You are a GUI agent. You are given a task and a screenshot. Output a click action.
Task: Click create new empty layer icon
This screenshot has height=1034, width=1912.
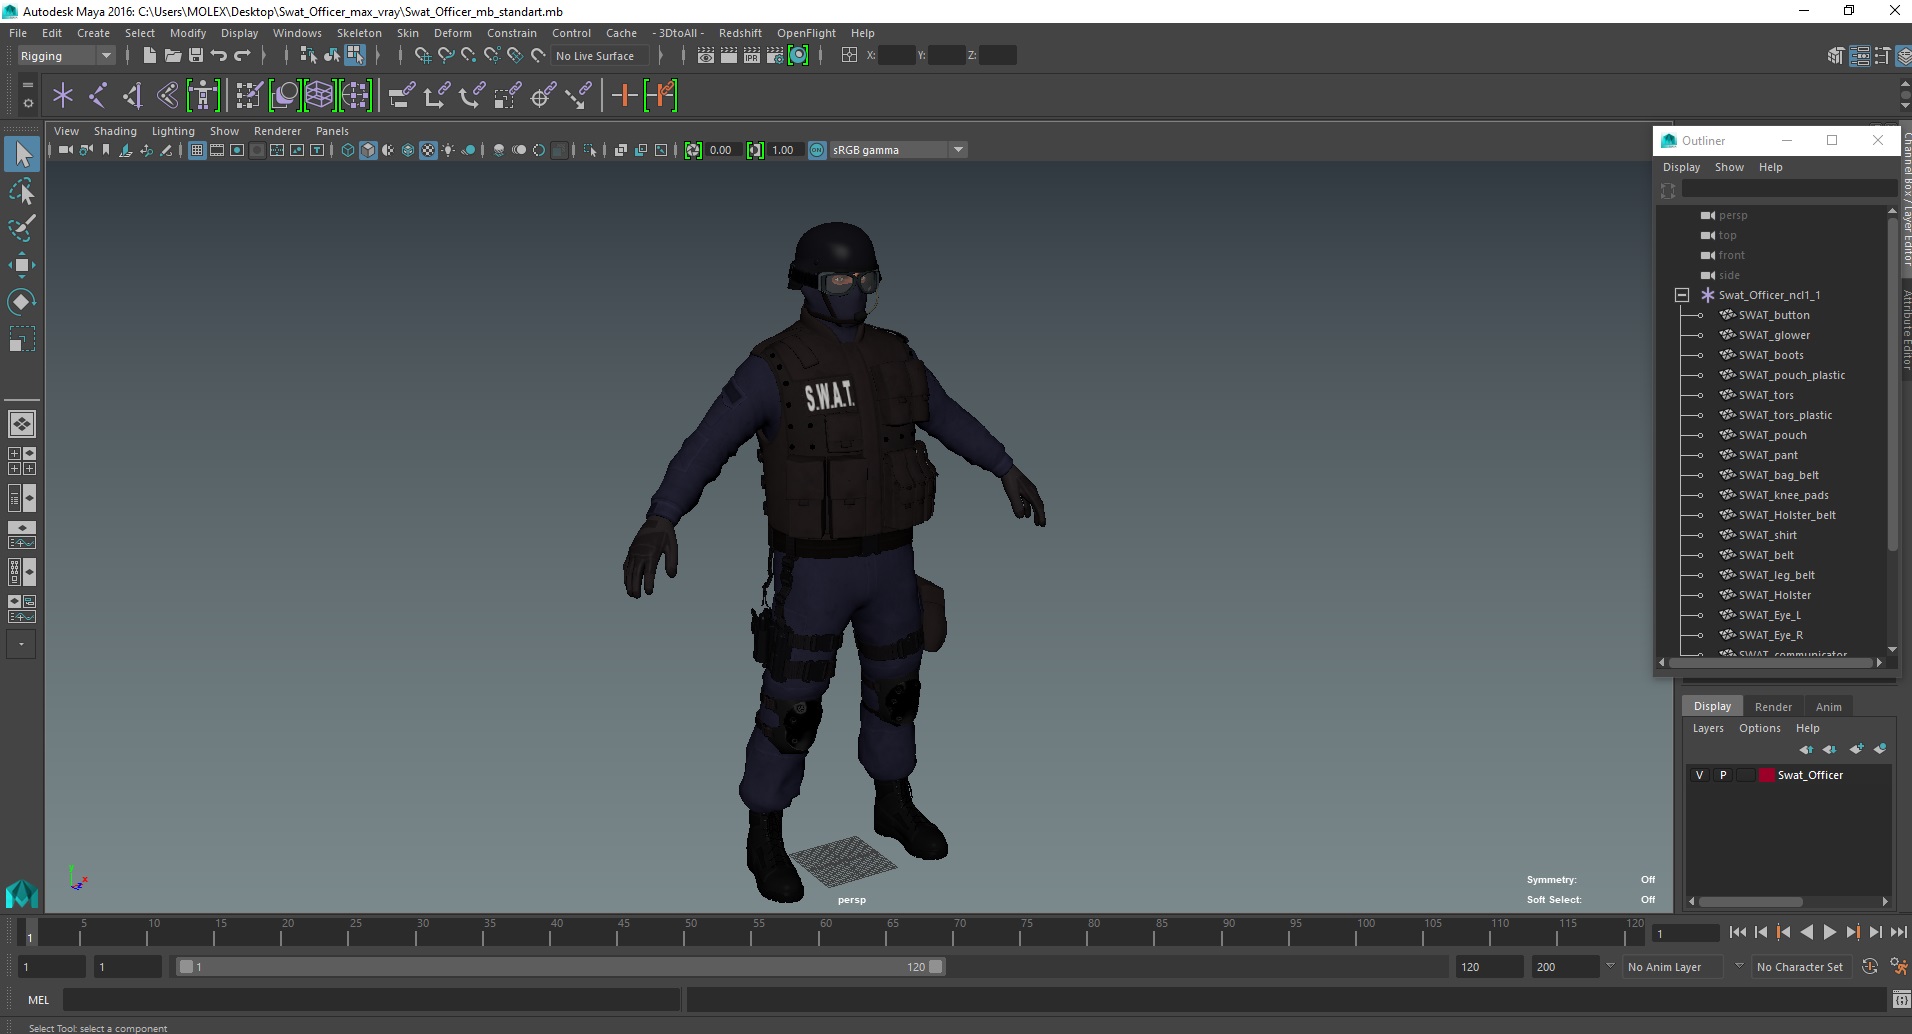pos(1856,749)
